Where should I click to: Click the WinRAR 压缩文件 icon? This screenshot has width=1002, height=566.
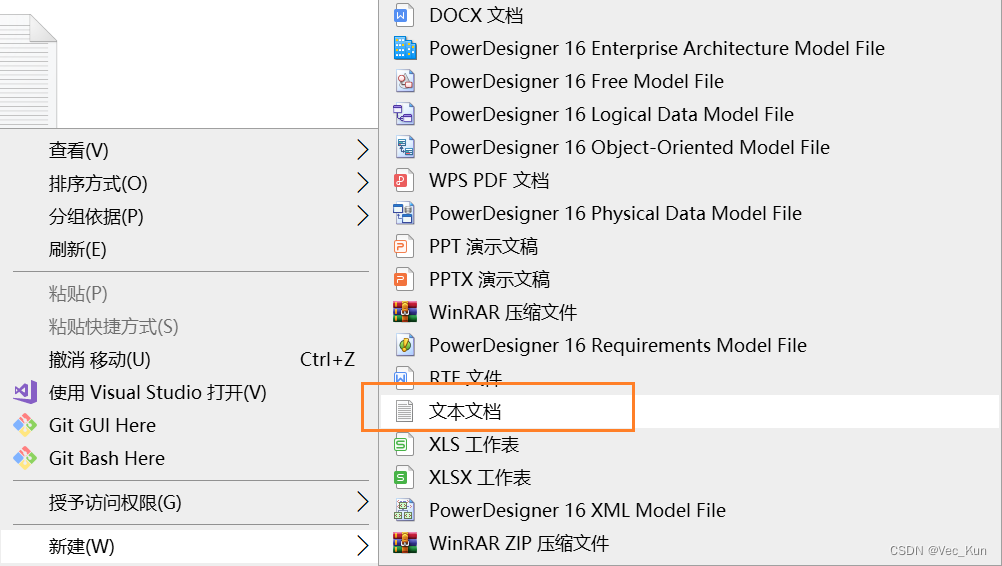click(405, 312)
